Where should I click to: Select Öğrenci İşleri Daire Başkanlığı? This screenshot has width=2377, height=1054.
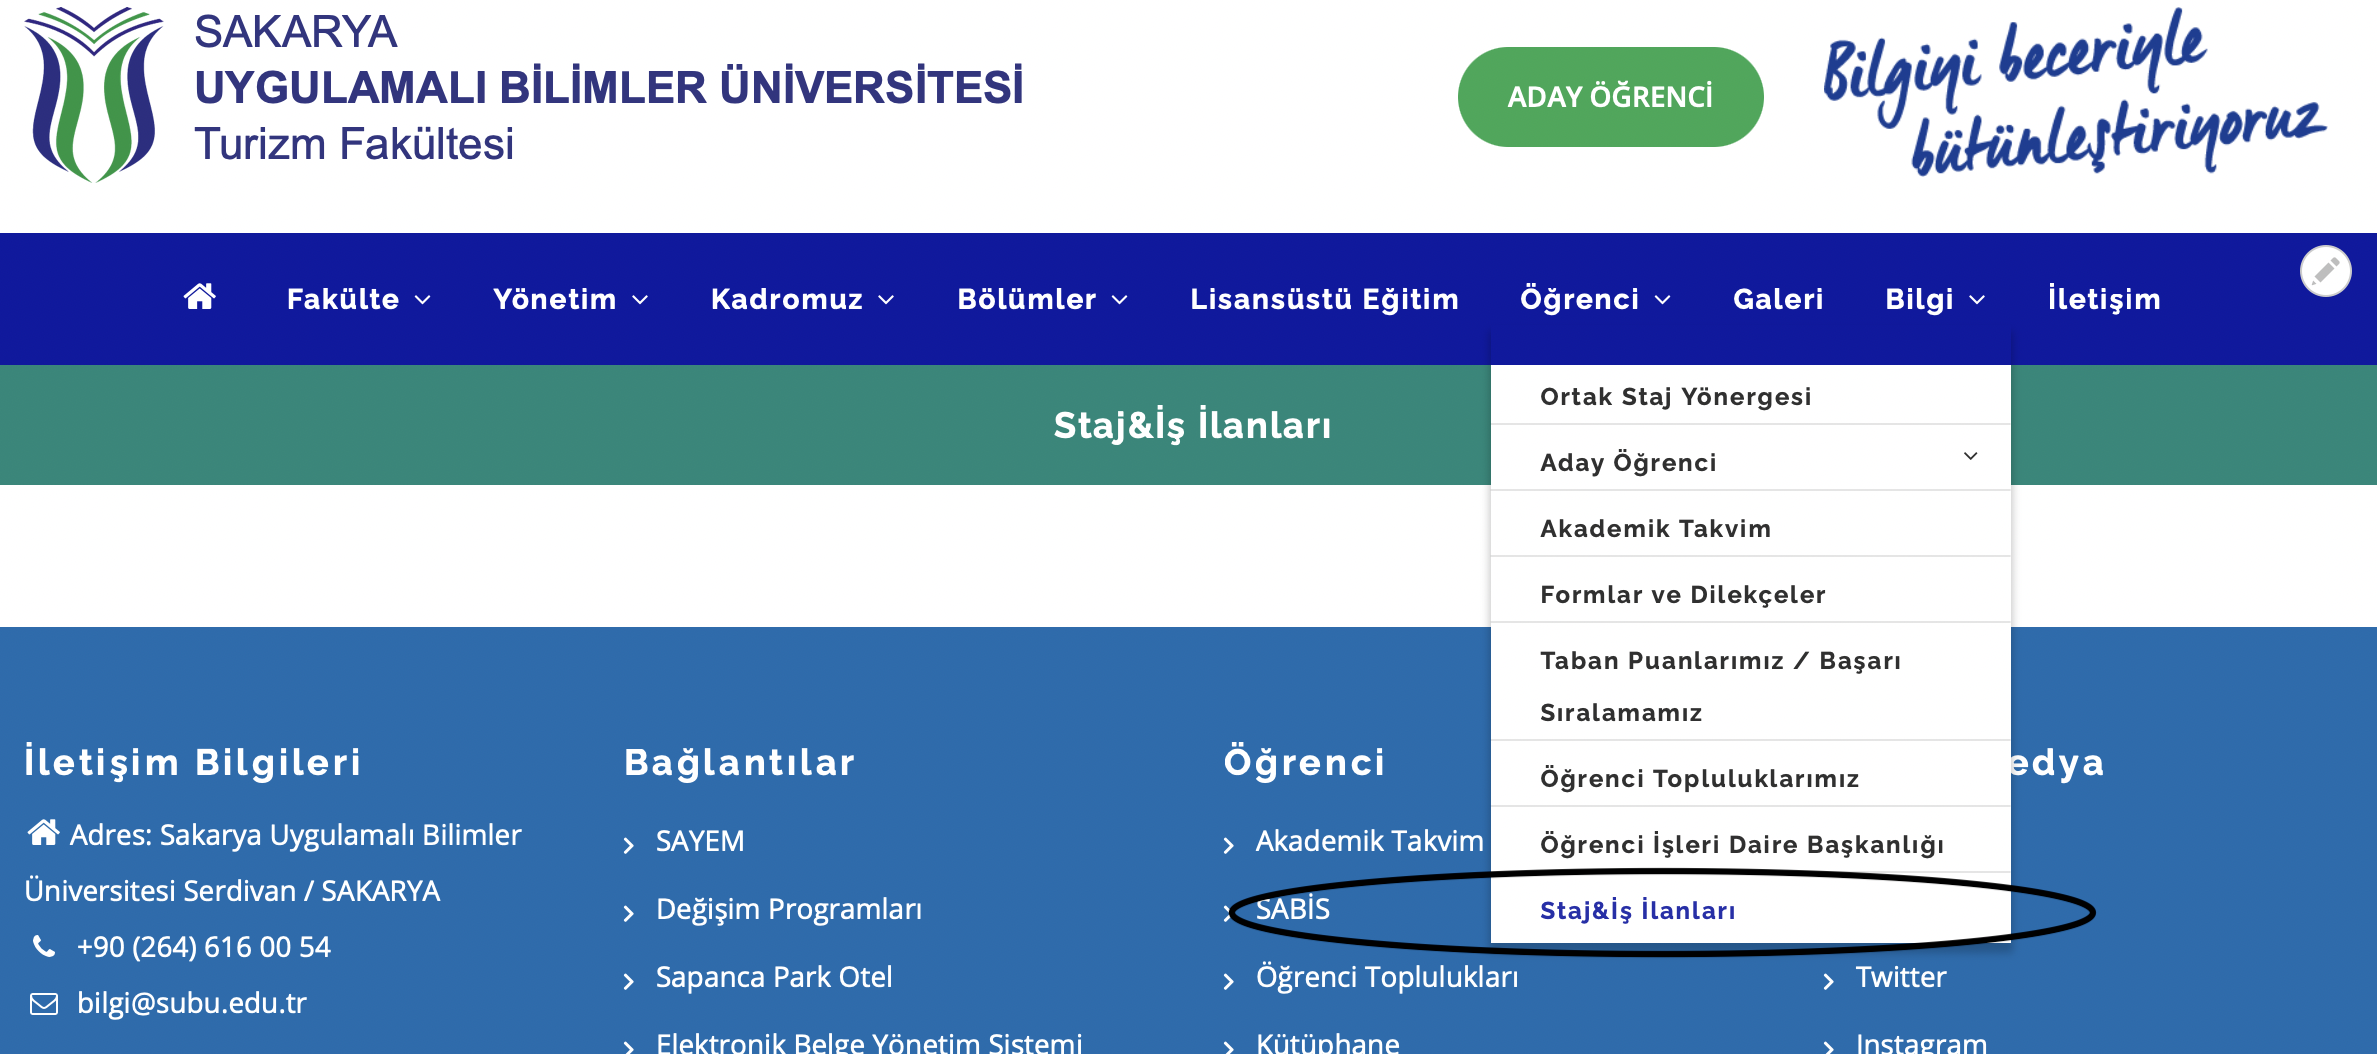click(x=1750, y=844)
